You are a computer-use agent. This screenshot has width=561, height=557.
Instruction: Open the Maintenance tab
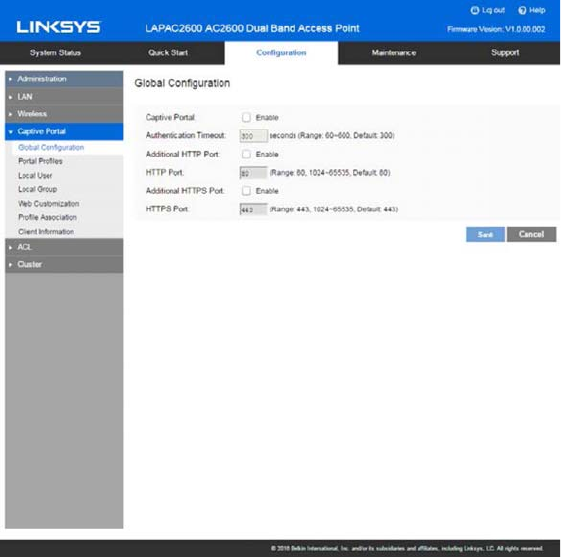pyautogui.click(x=394, y=53)
